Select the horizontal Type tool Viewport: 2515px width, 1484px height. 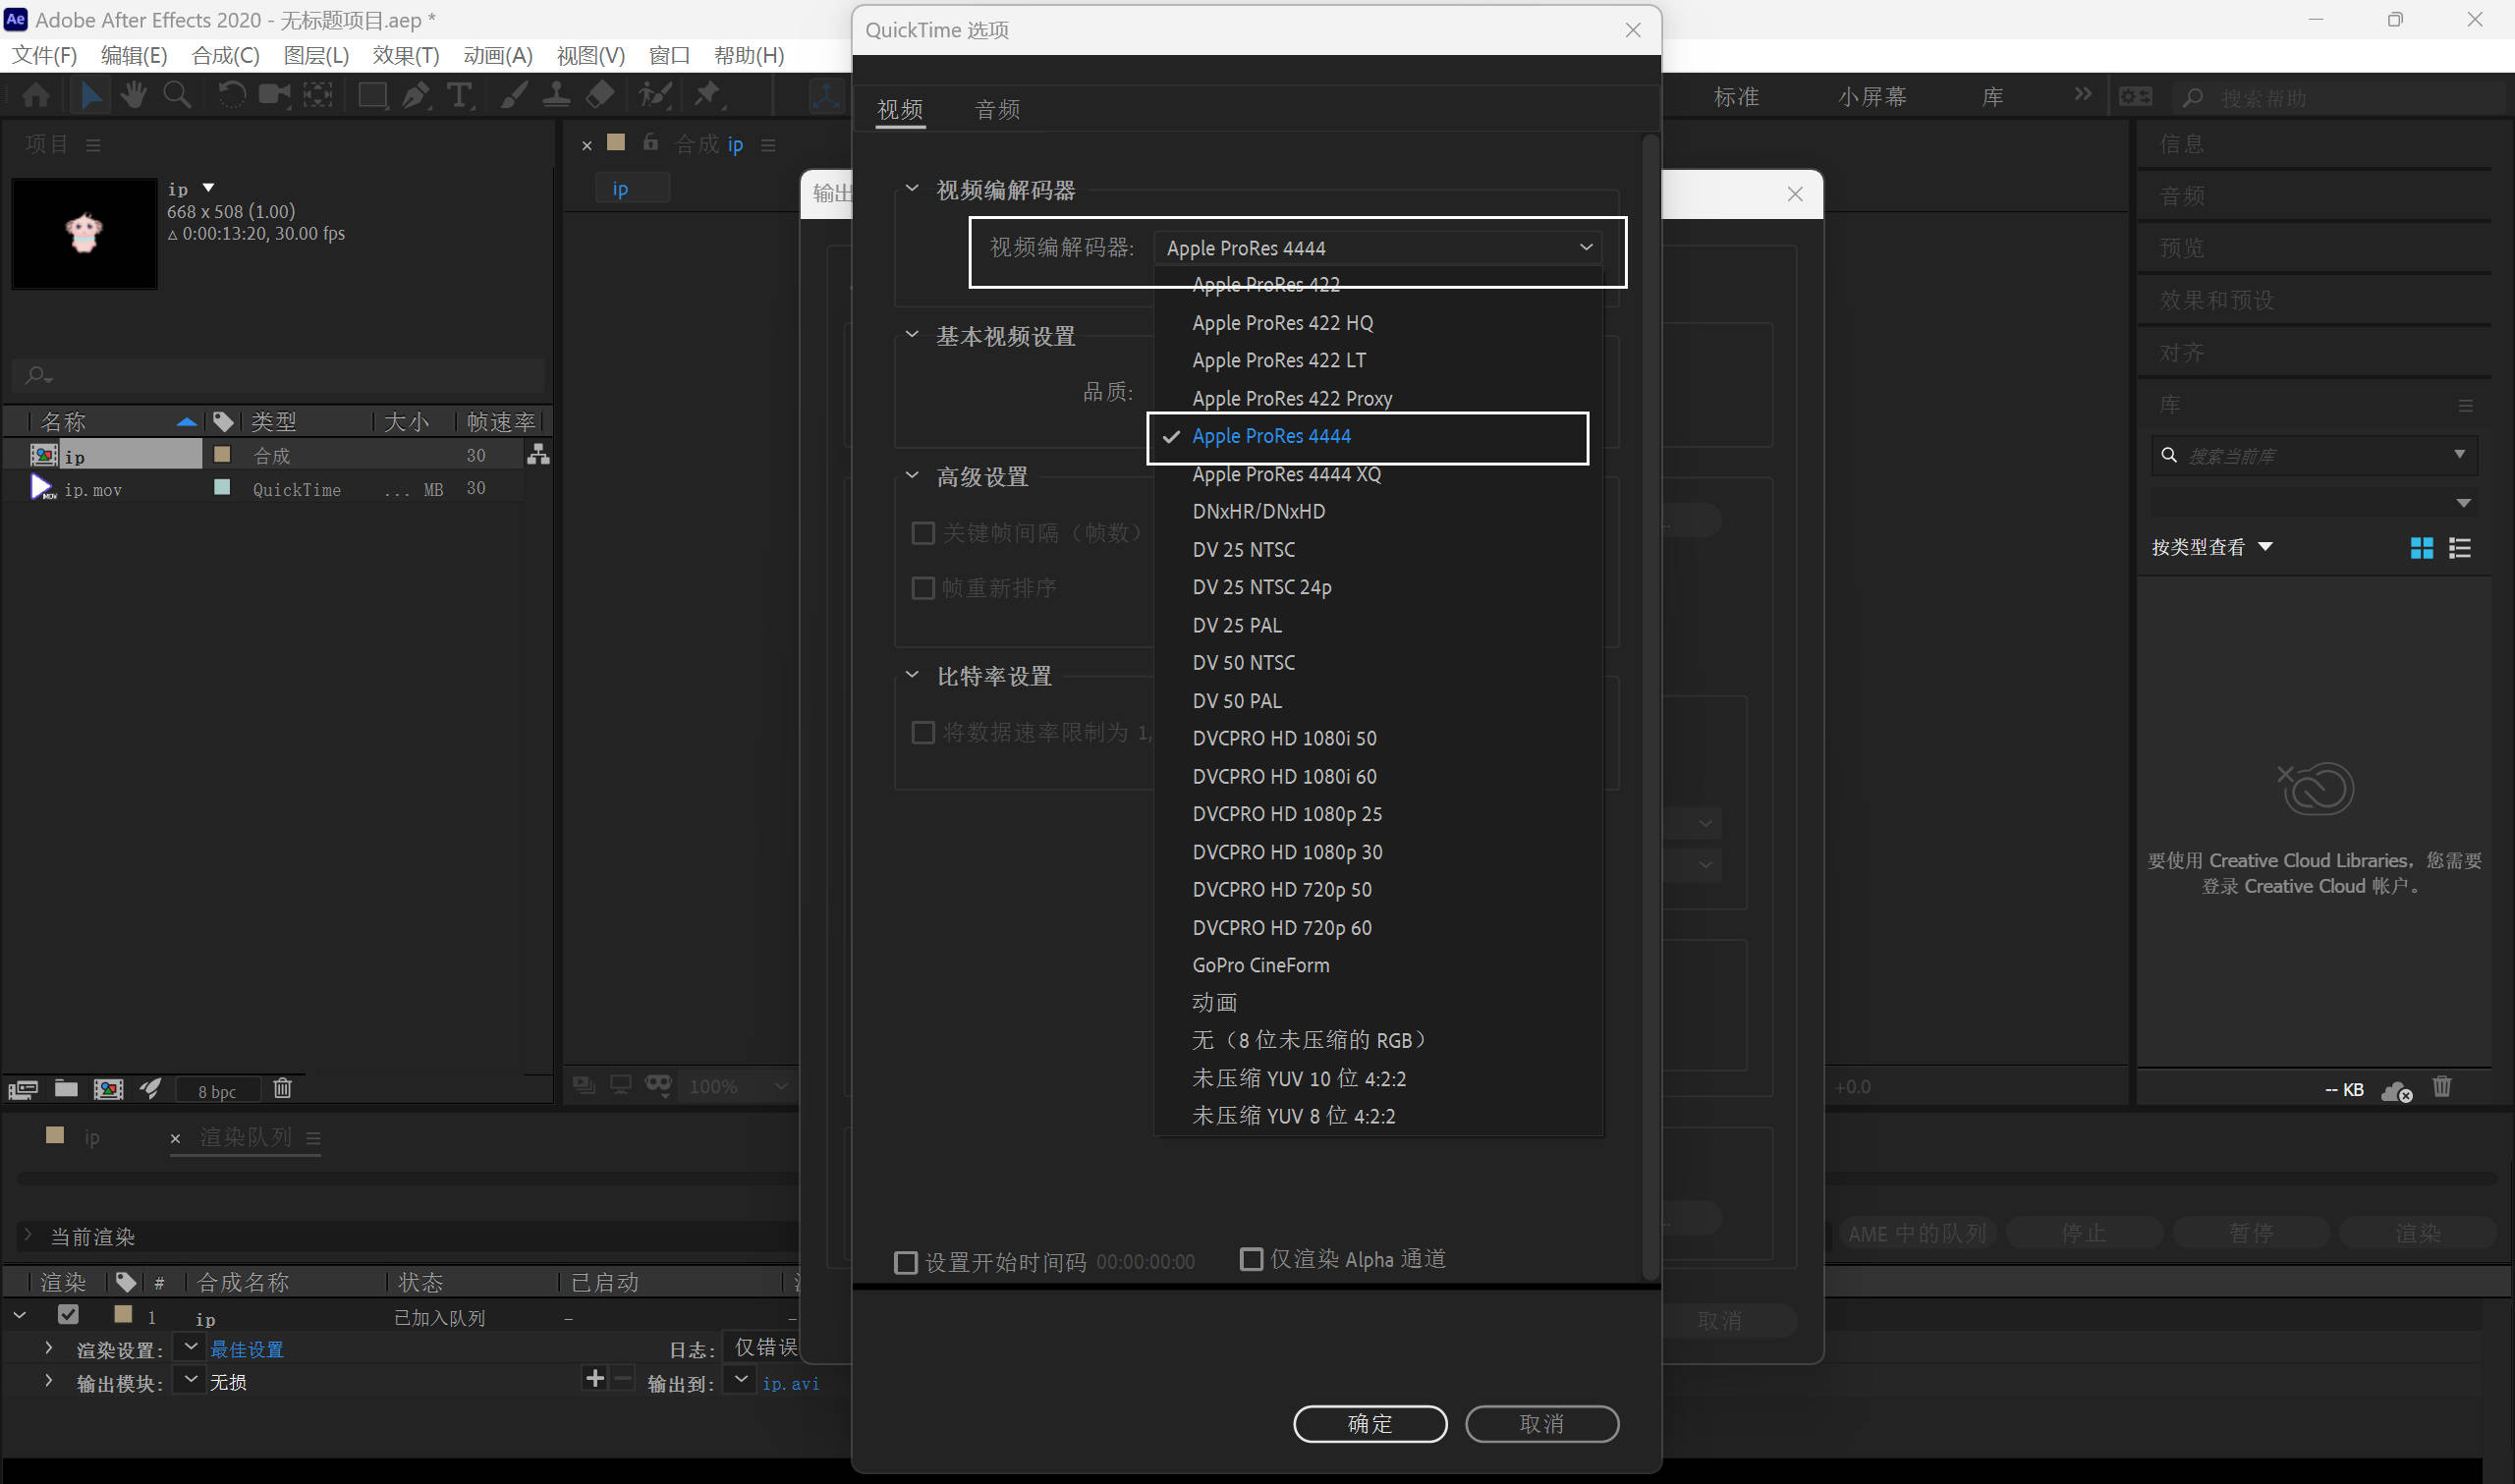click(459, 95)
